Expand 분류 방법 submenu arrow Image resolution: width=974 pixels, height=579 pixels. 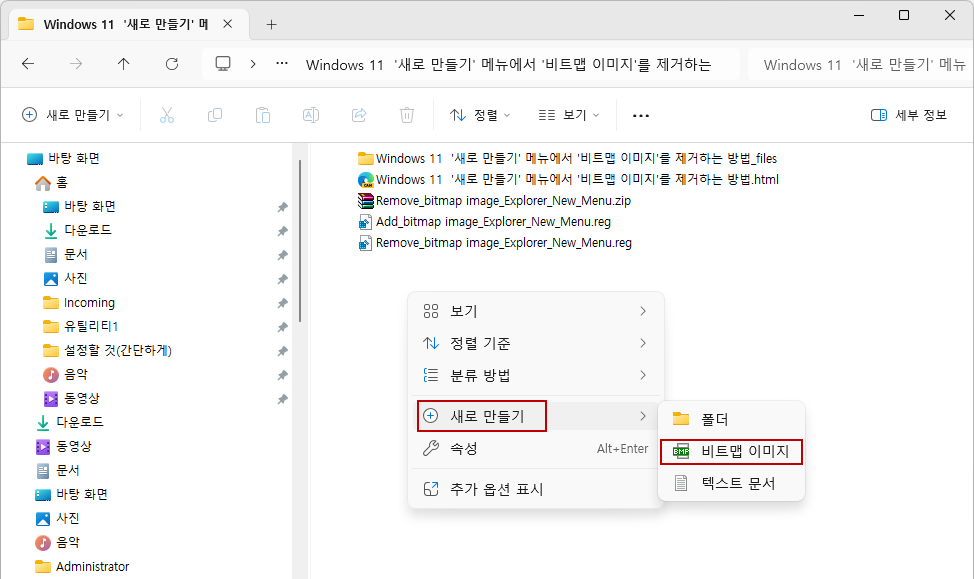(643, 375)
